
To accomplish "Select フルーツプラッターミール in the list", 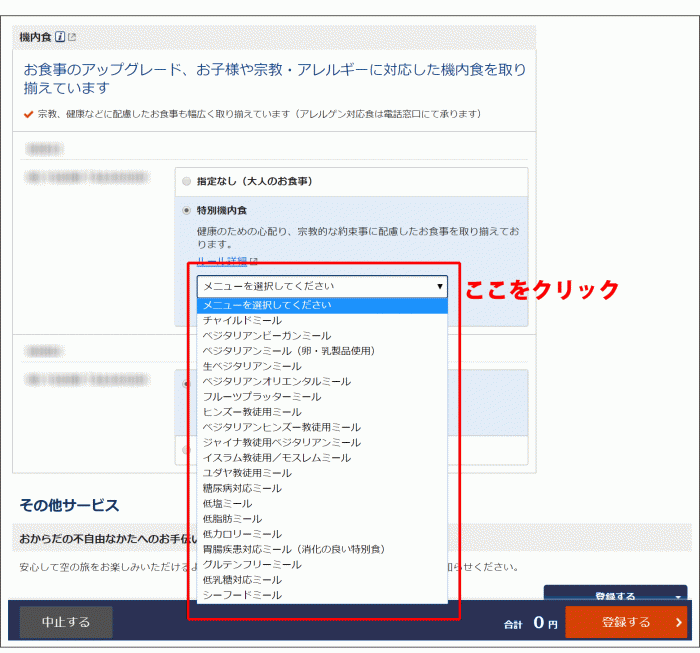I will tap(258, 397).
